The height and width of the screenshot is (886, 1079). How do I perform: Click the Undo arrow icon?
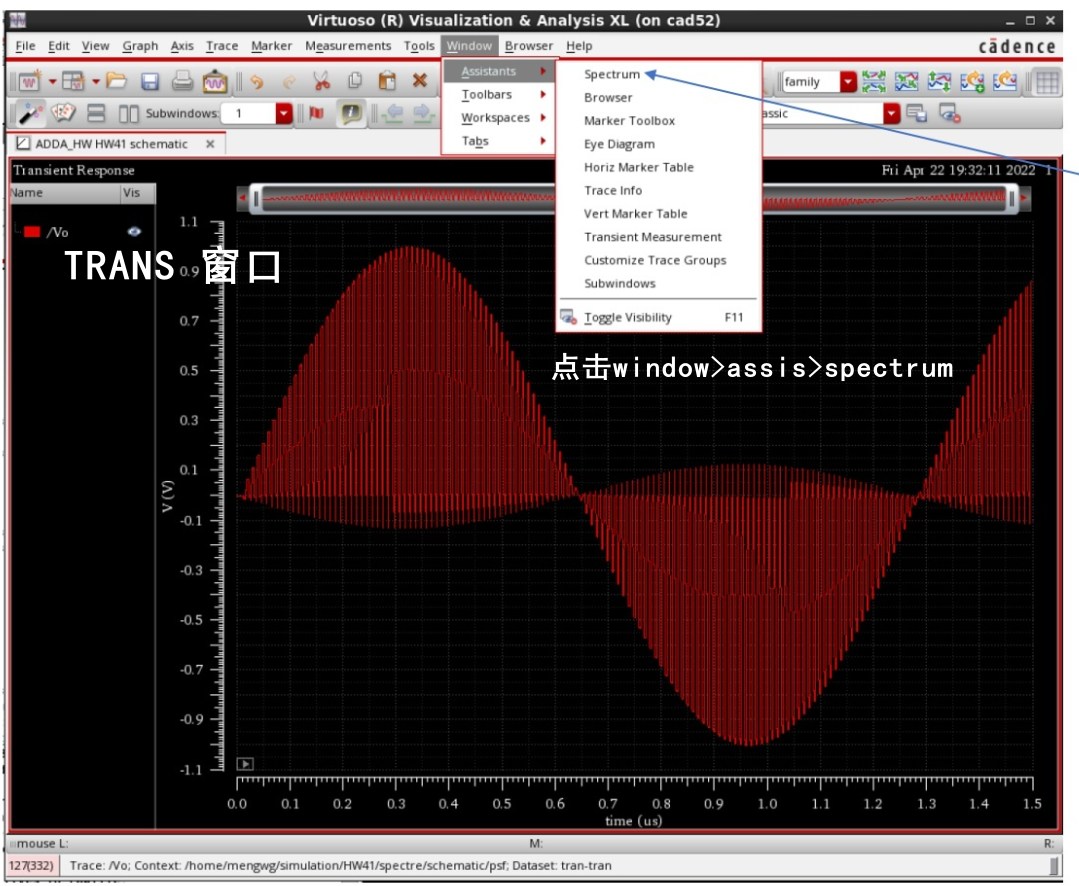coord(257,81)
